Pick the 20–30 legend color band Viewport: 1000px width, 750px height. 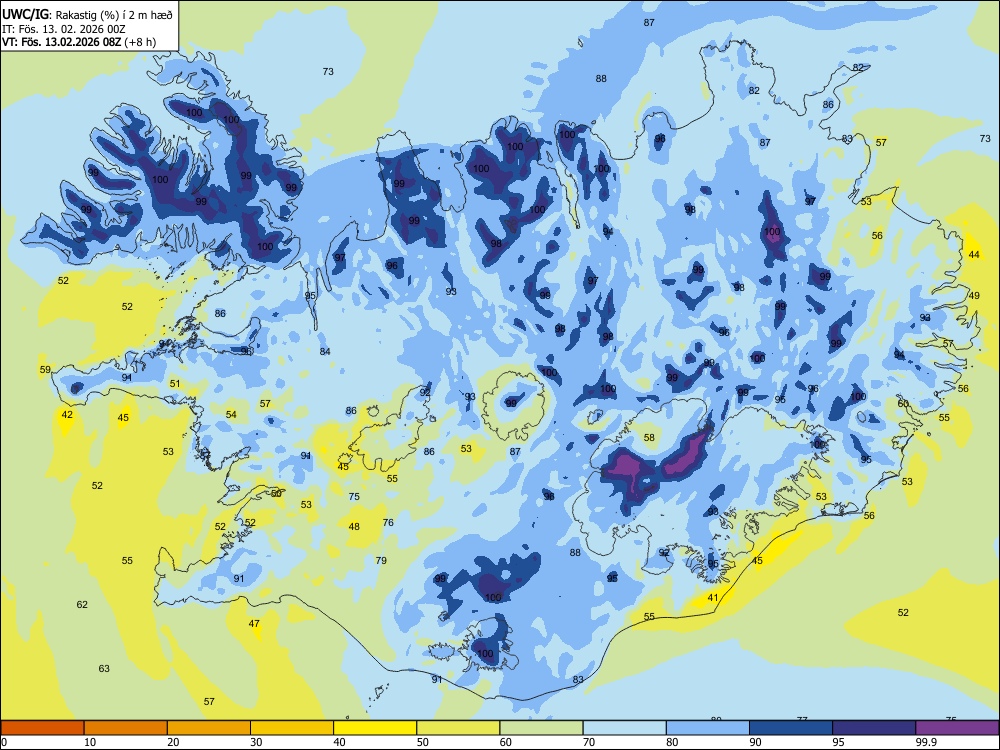[x=209, y=728]
